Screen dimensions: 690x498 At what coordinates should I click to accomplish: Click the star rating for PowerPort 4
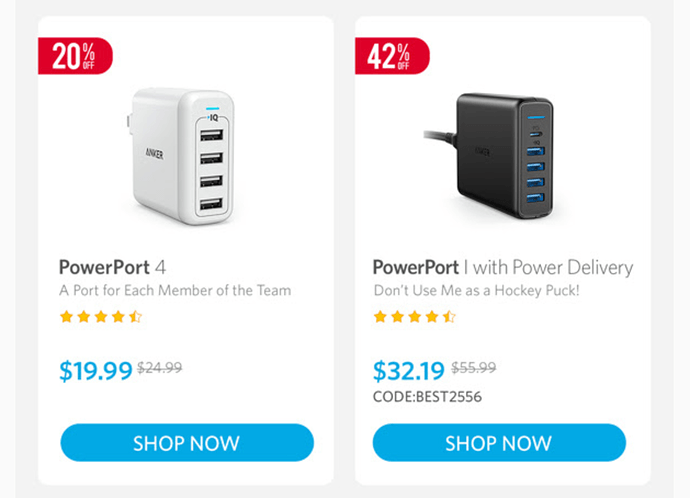click(101, 317)
